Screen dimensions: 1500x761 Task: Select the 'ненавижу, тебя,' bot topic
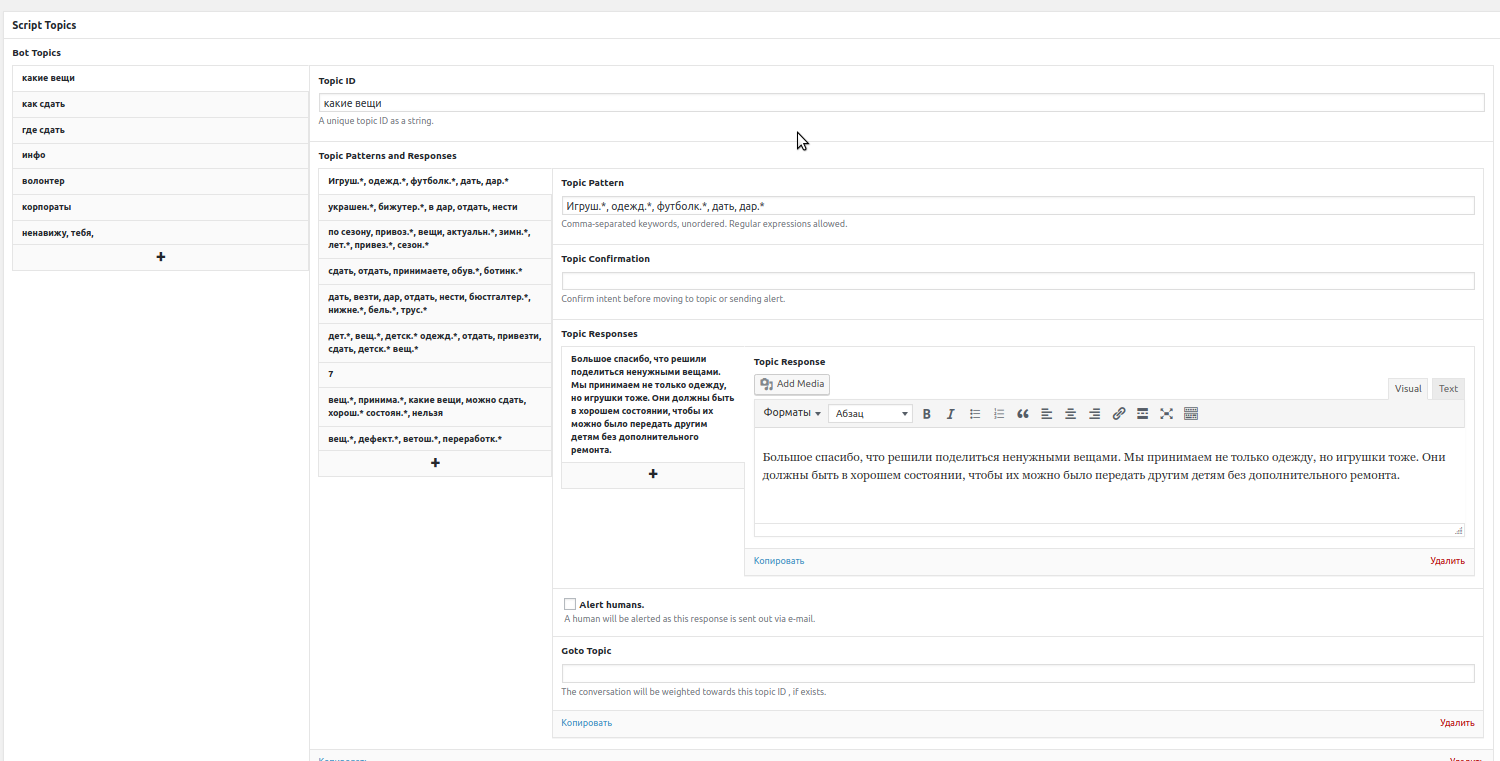tap(160, 233)
